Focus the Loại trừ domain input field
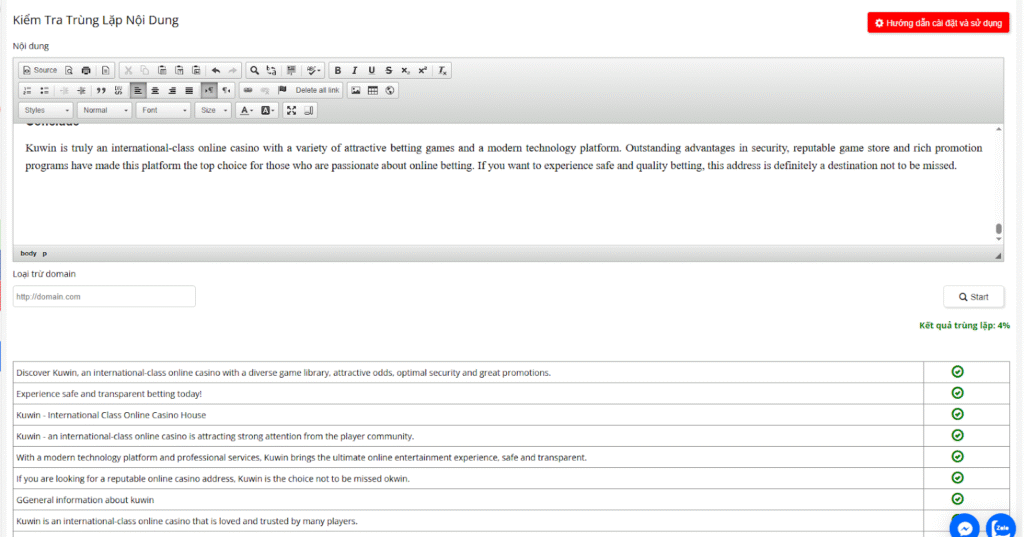1024x537 pixels. pyautogui.click(x=104, y=297)
